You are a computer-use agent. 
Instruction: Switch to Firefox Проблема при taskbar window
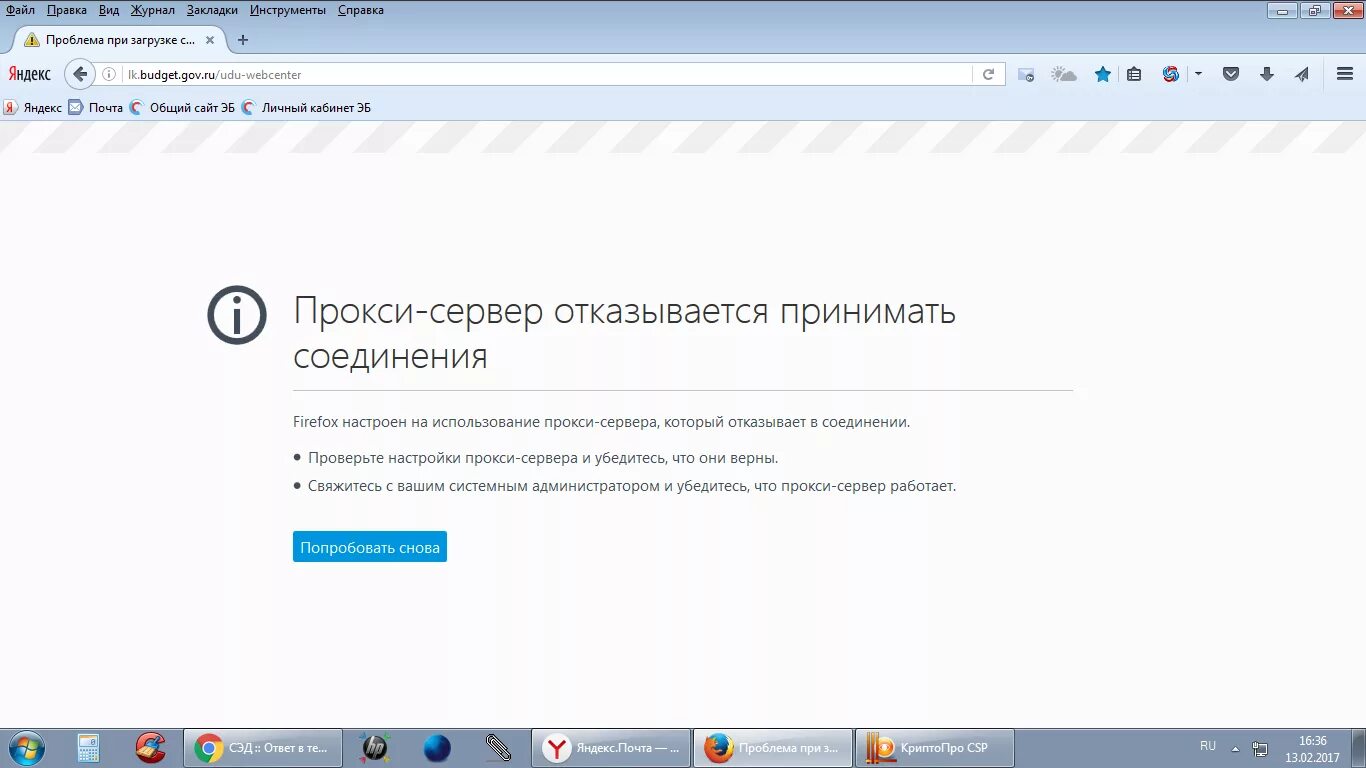point(773,748)
